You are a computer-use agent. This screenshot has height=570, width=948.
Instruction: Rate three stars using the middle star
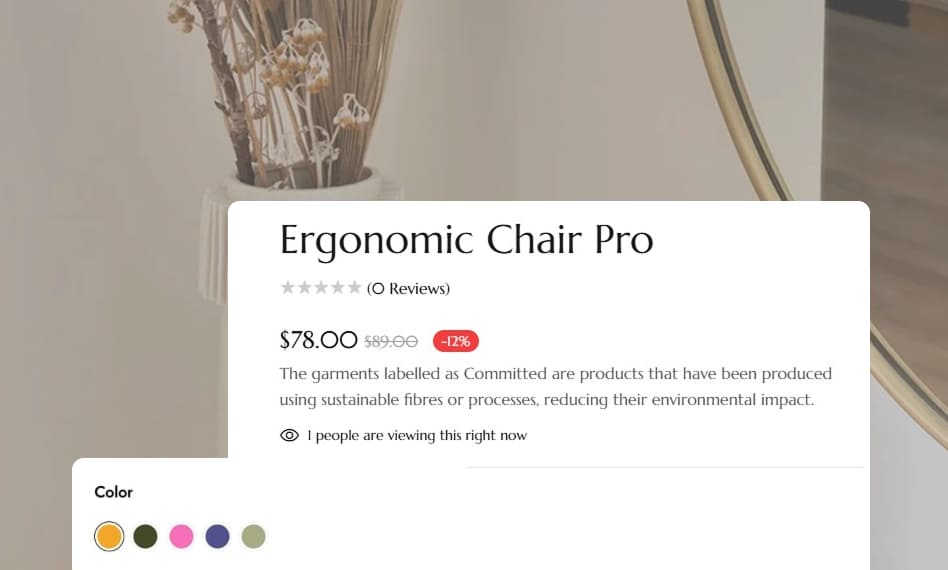[321, 288]
